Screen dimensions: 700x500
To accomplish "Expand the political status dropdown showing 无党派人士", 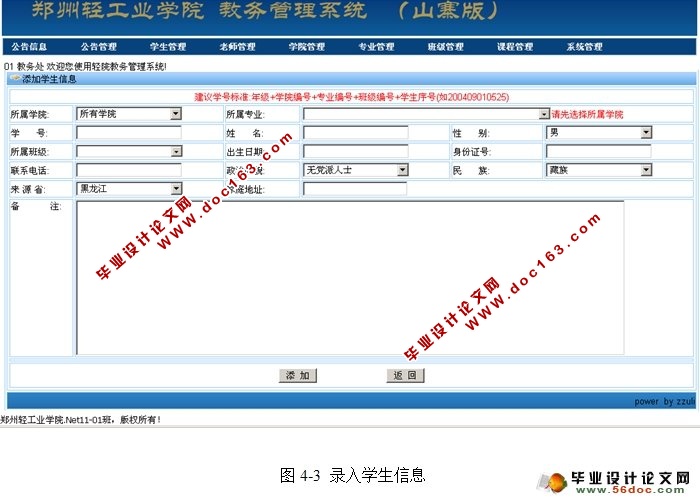I will 356,170.
